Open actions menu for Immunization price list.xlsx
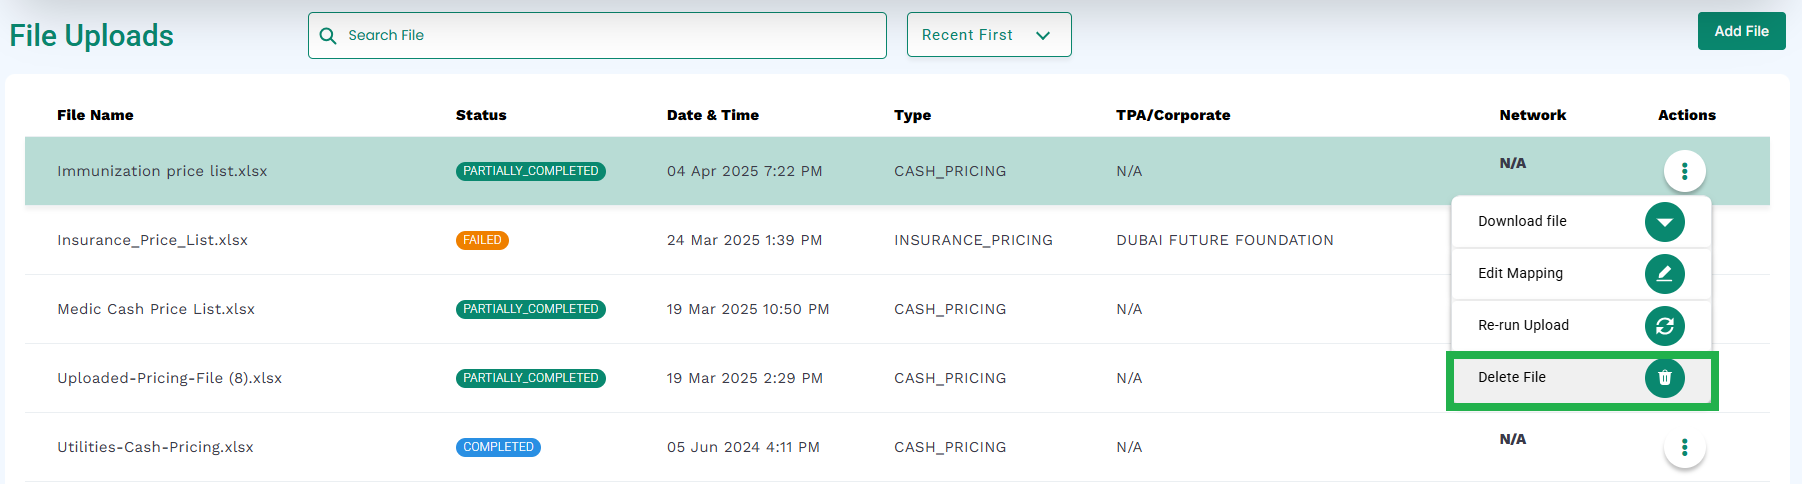The height and width of the screenshot is (484, 1802). [x=1684, y=171]
